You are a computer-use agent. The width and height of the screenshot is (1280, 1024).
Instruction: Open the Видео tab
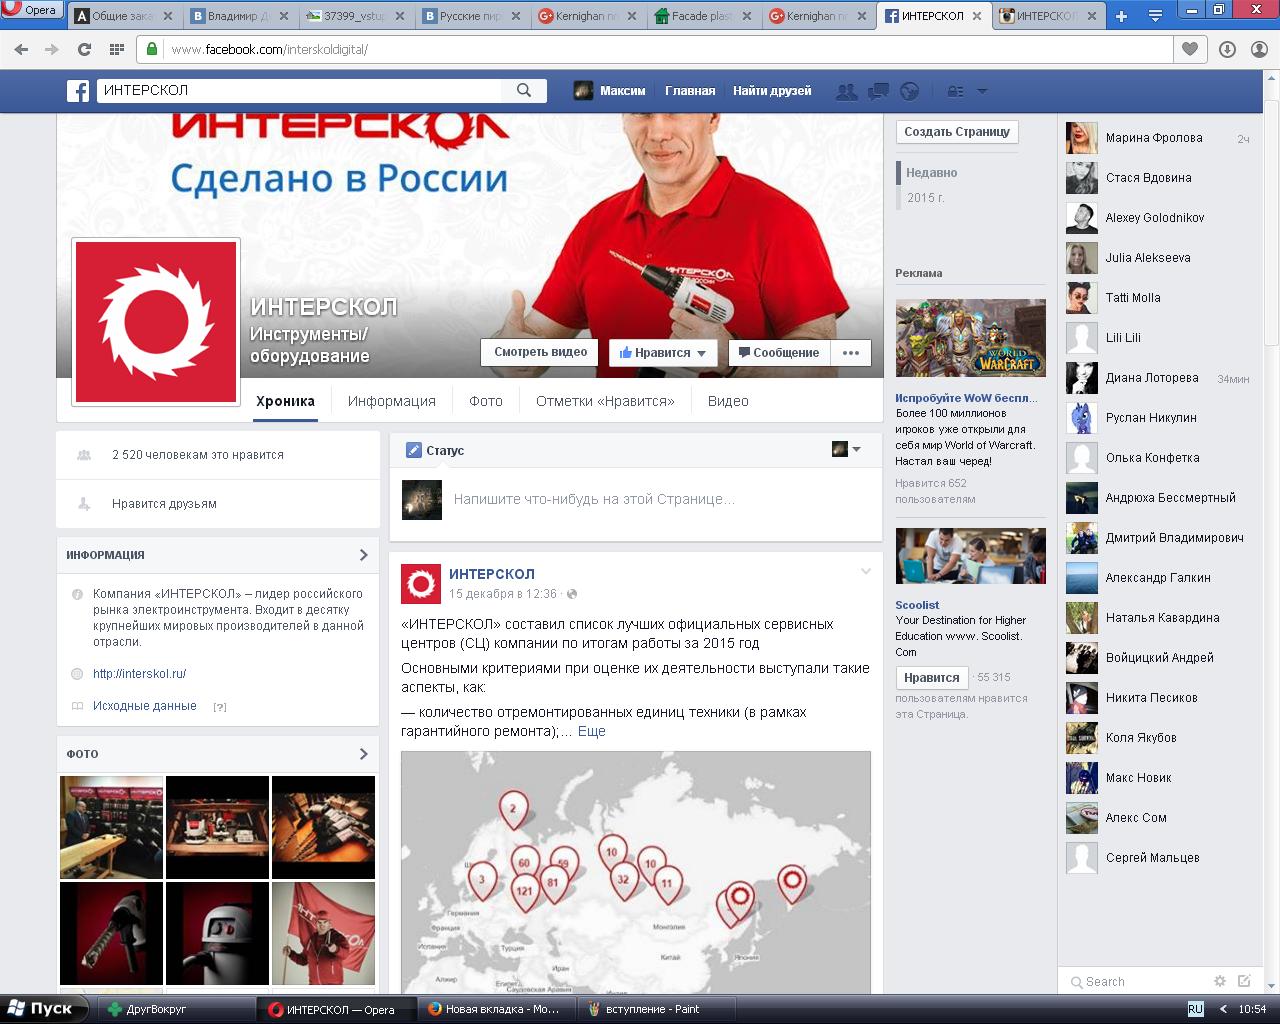(728, 401)
